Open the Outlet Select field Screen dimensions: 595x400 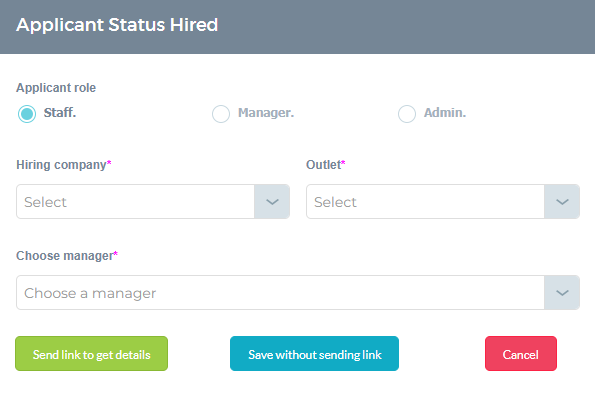[443, 202]
